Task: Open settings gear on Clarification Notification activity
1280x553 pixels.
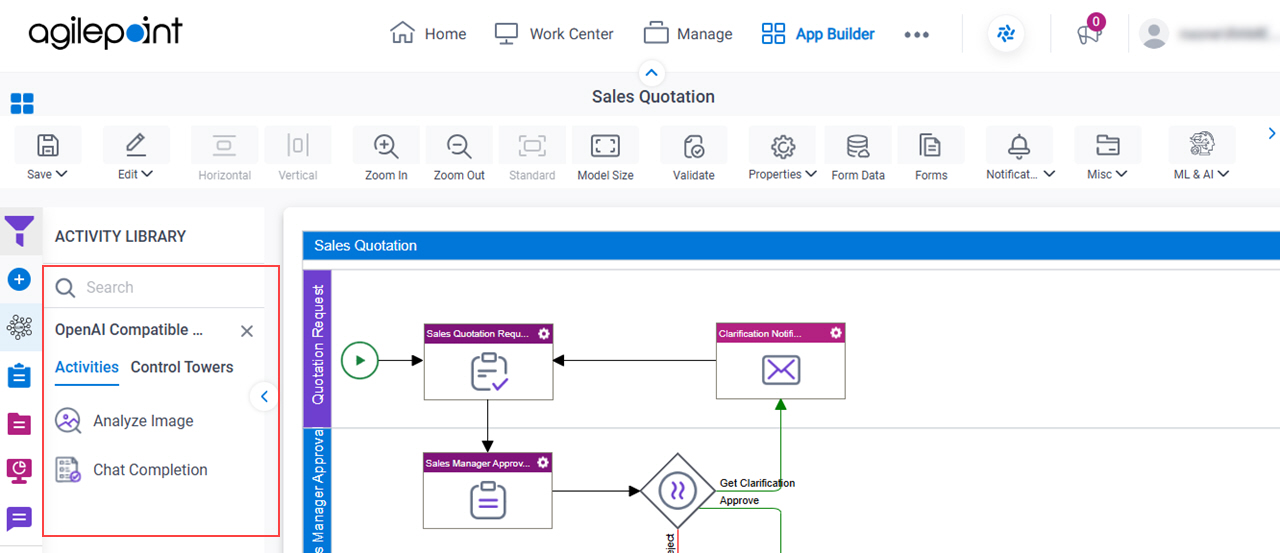Action: [x=836, y=333]
